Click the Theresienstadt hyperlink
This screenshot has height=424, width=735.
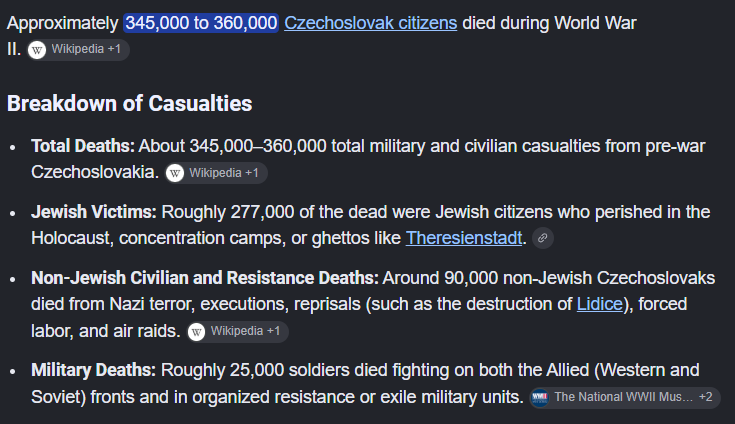pos(464,238)
